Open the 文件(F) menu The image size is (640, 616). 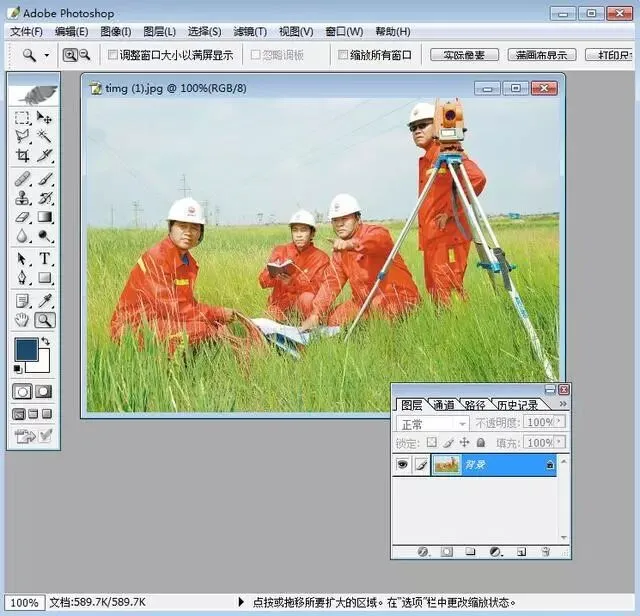click(x=27, y=32)
